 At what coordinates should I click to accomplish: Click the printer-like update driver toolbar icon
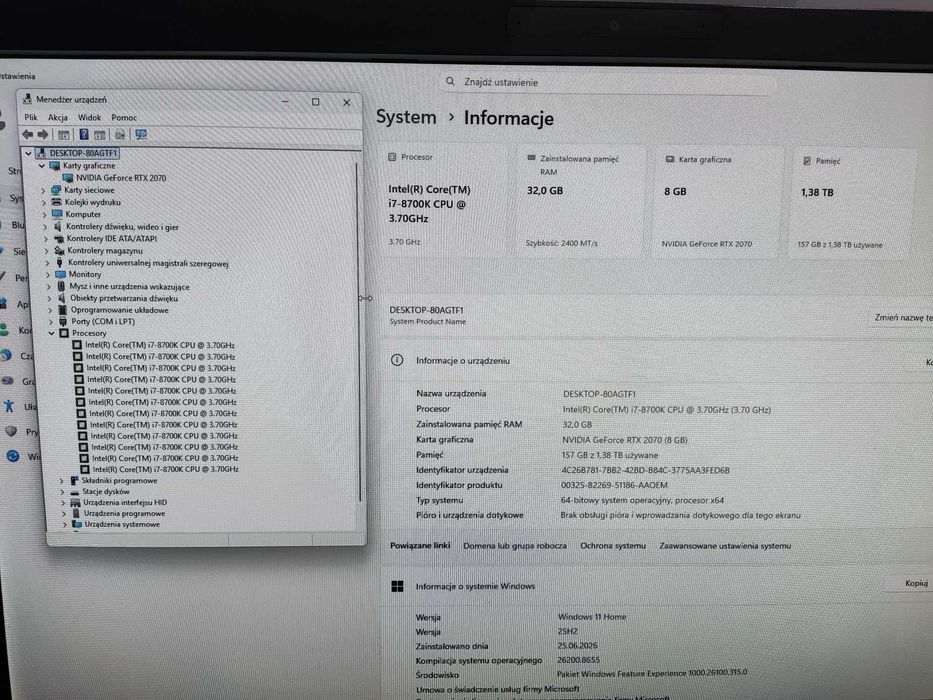120,135
